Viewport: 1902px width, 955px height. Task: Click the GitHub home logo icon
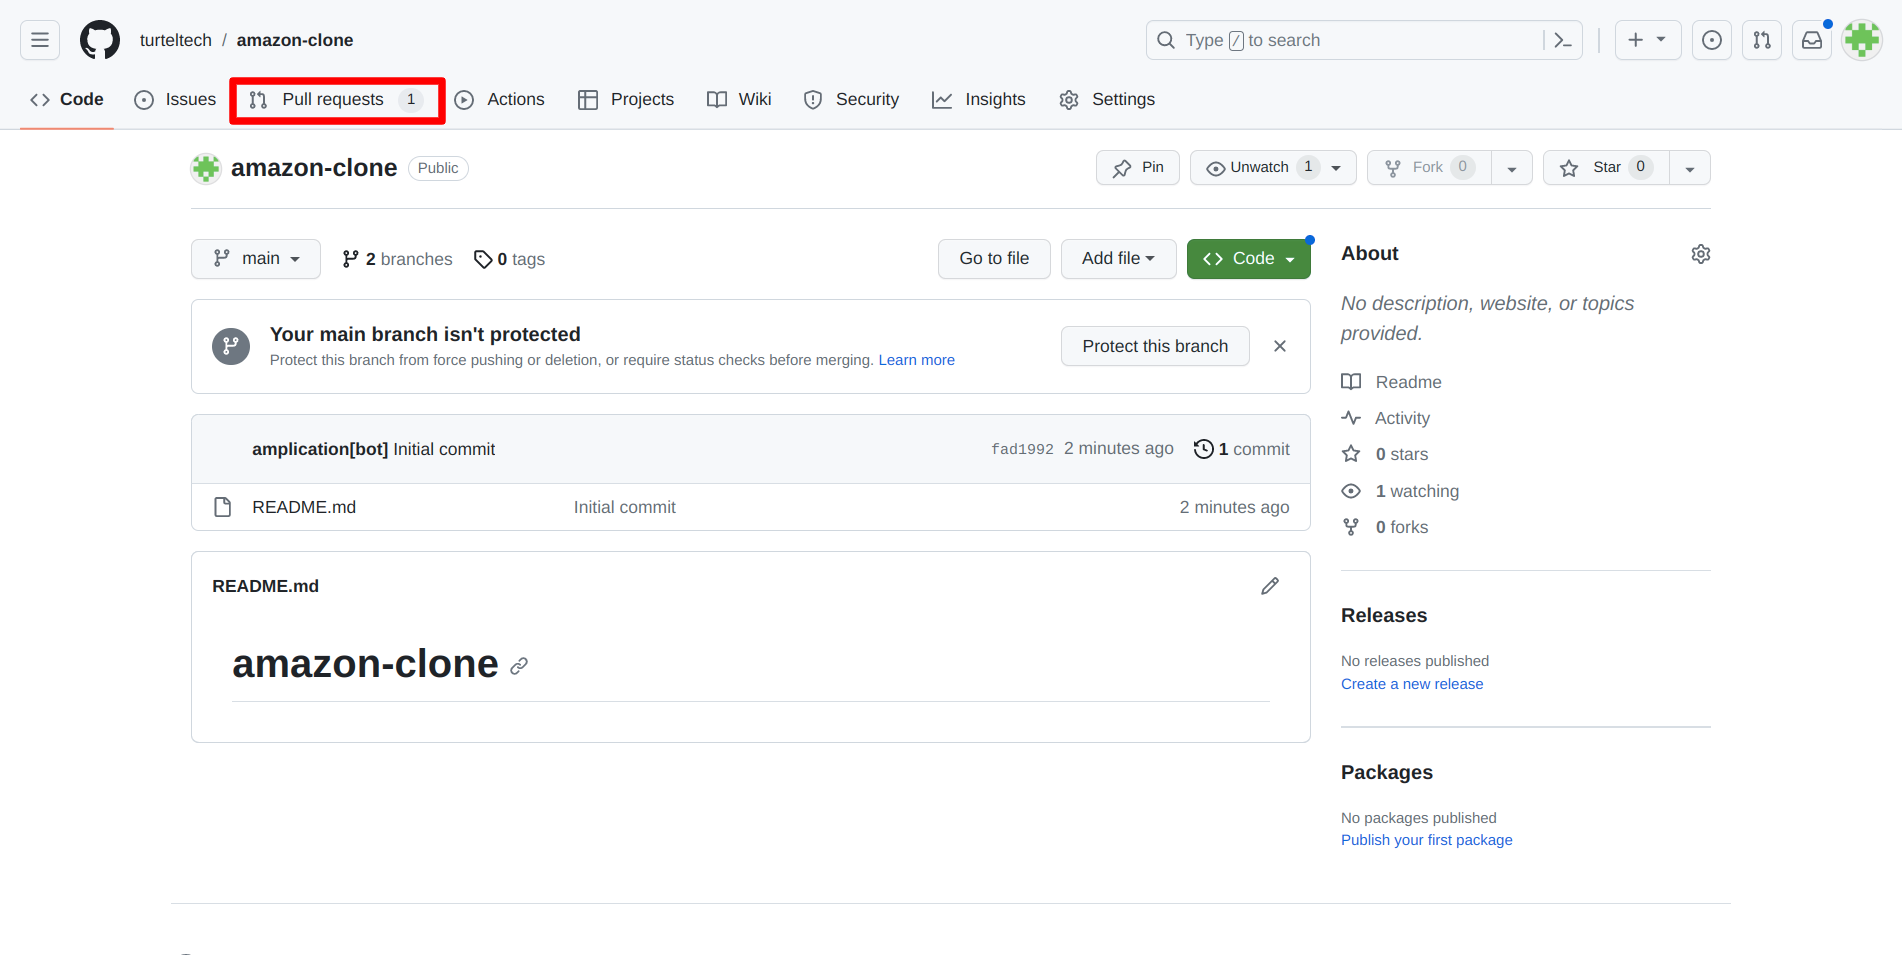coord(99,40)
